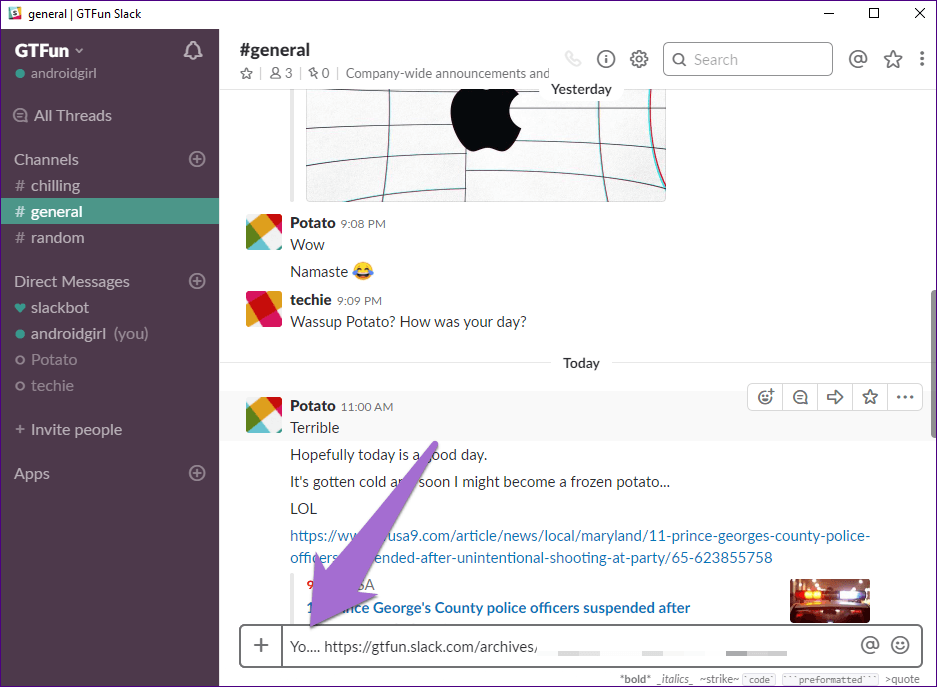Open direct message with Potato
Image resolution: width=937 pixels, height=687 pixels.
tap(110, 360)
